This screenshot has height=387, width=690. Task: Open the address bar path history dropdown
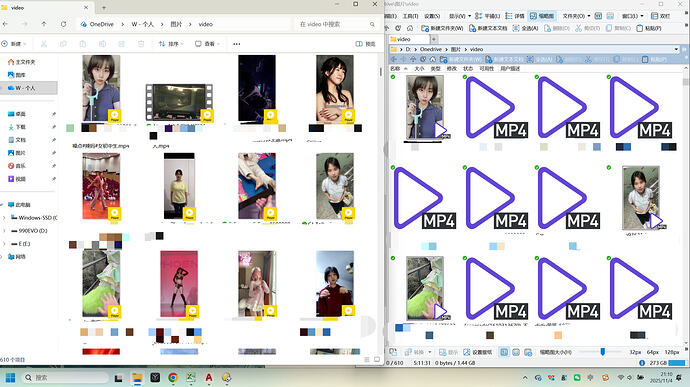pyautogui.click(x=676, y=49)
